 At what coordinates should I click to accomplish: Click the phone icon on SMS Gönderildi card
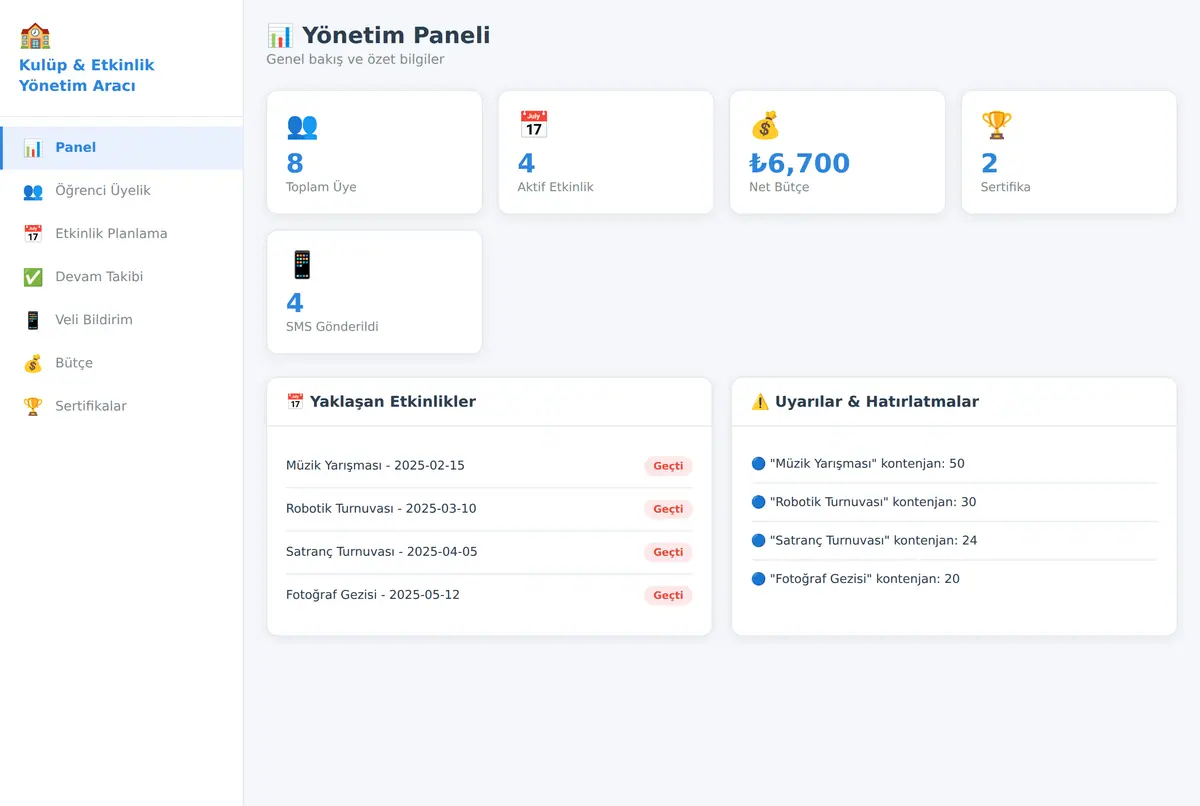pos(302,265)
